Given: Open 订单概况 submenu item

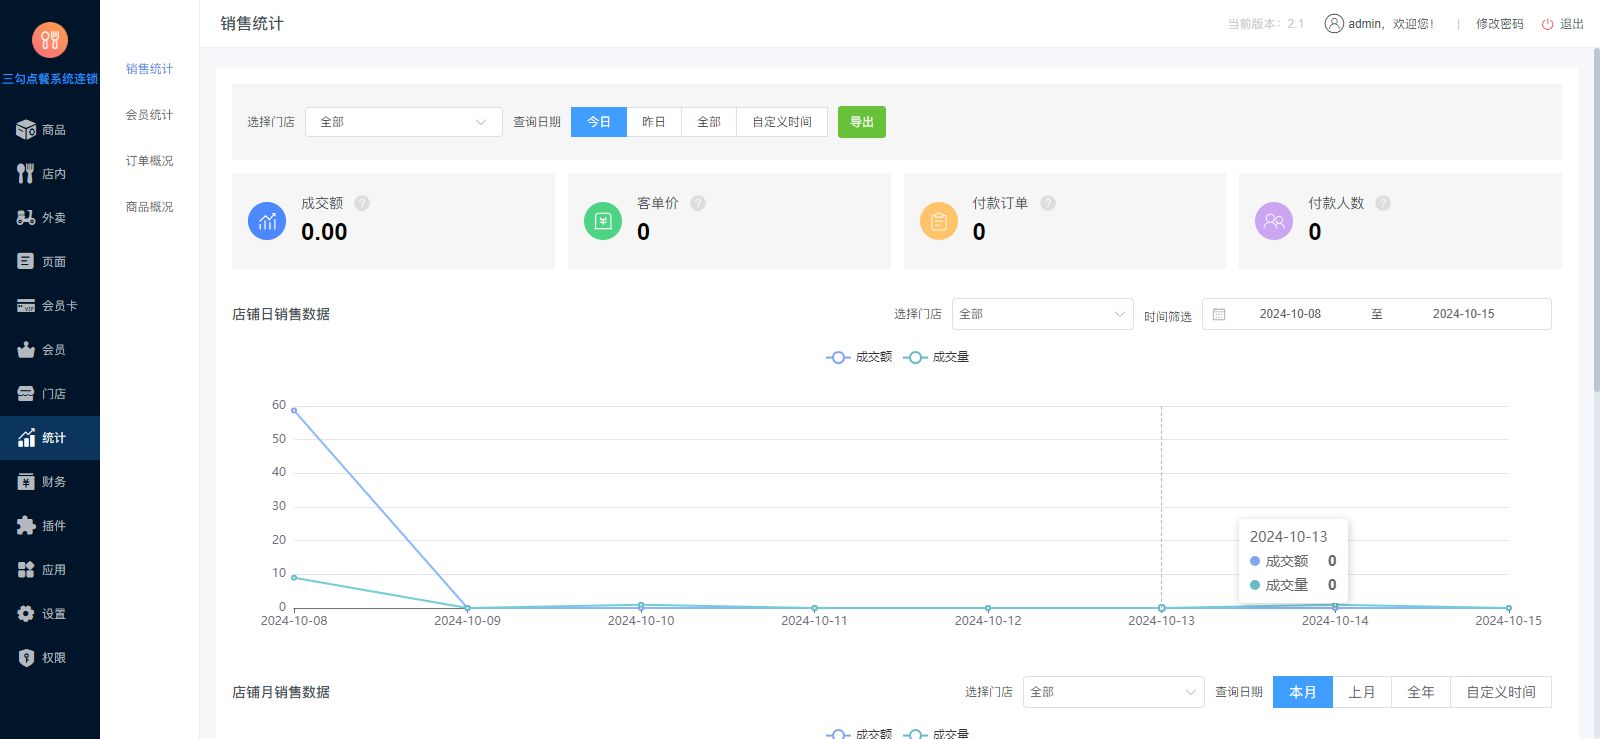Looking at the screenshot, I should [x=149, y=161].
